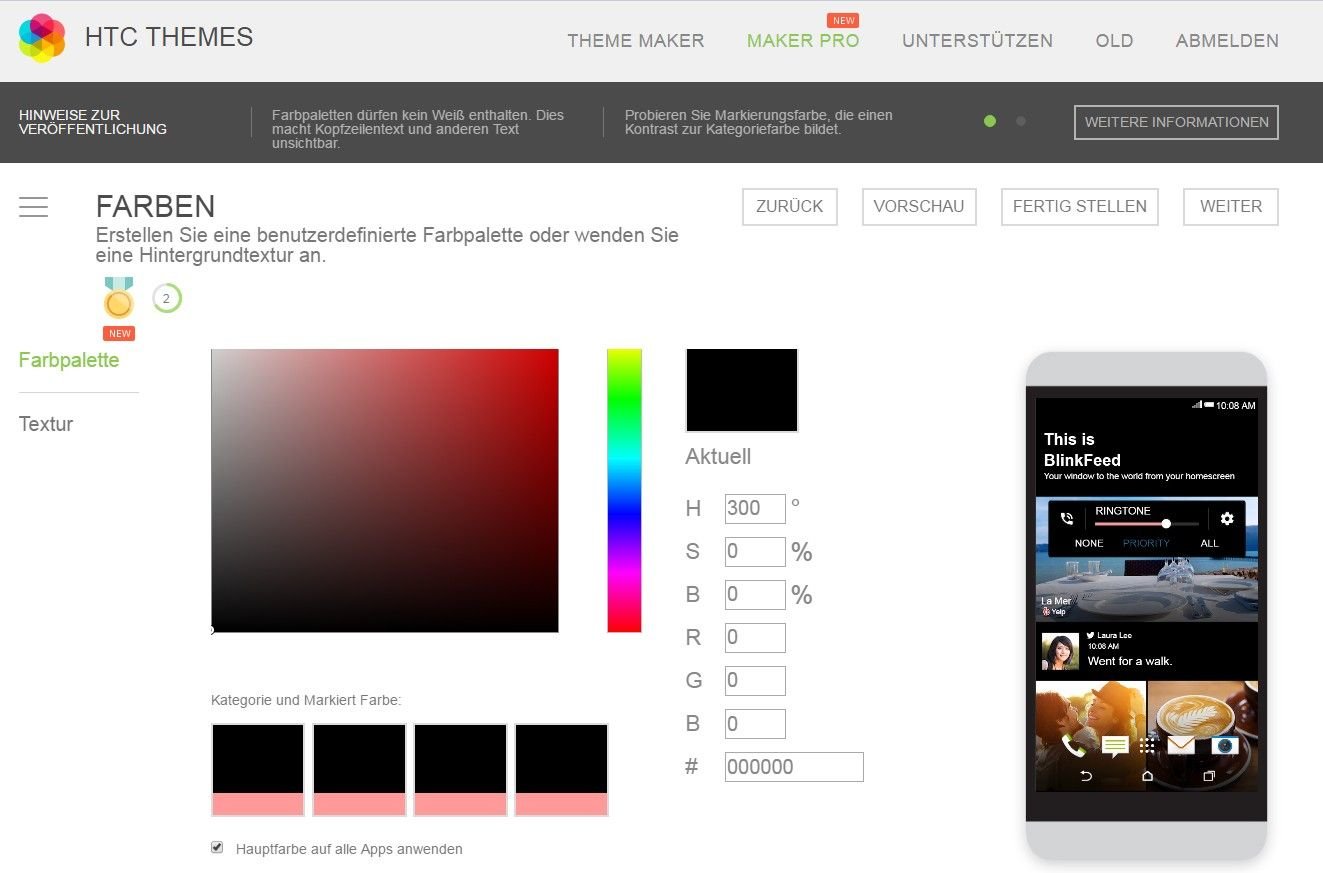
Task: Click the settings gear in phone preview
Action: coord(1227,519)
